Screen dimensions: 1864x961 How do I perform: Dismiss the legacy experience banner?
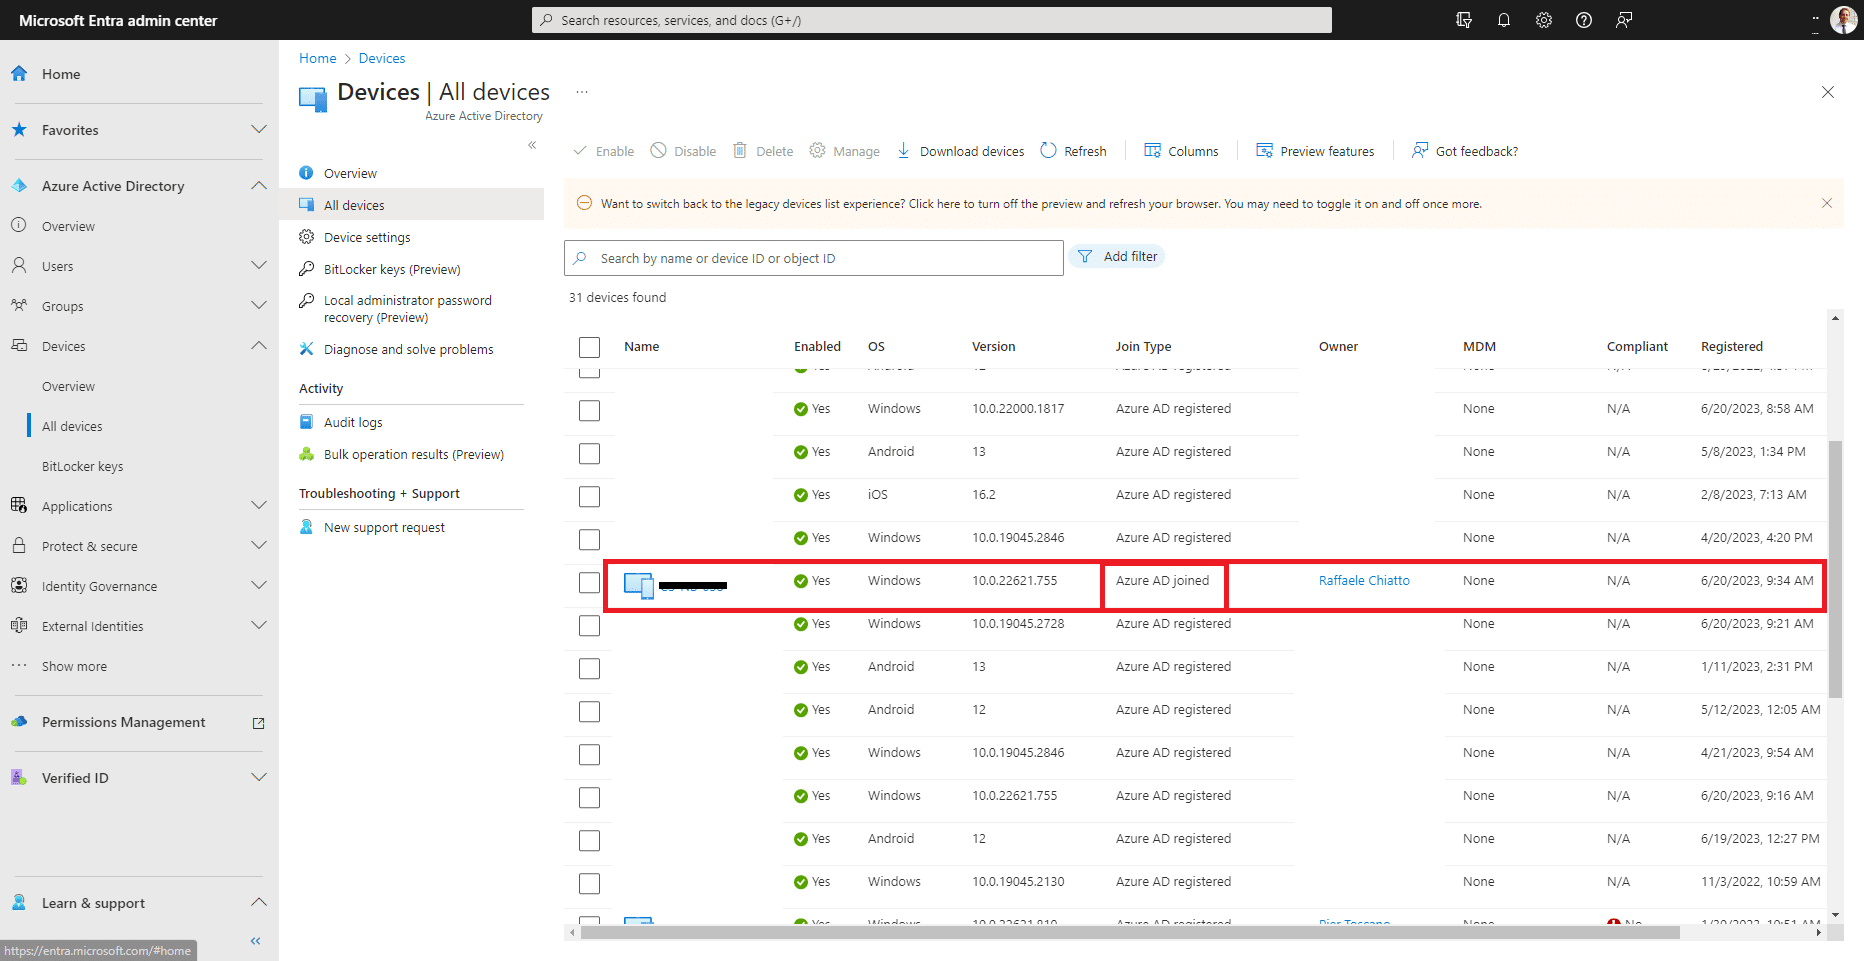[1827, 203]
